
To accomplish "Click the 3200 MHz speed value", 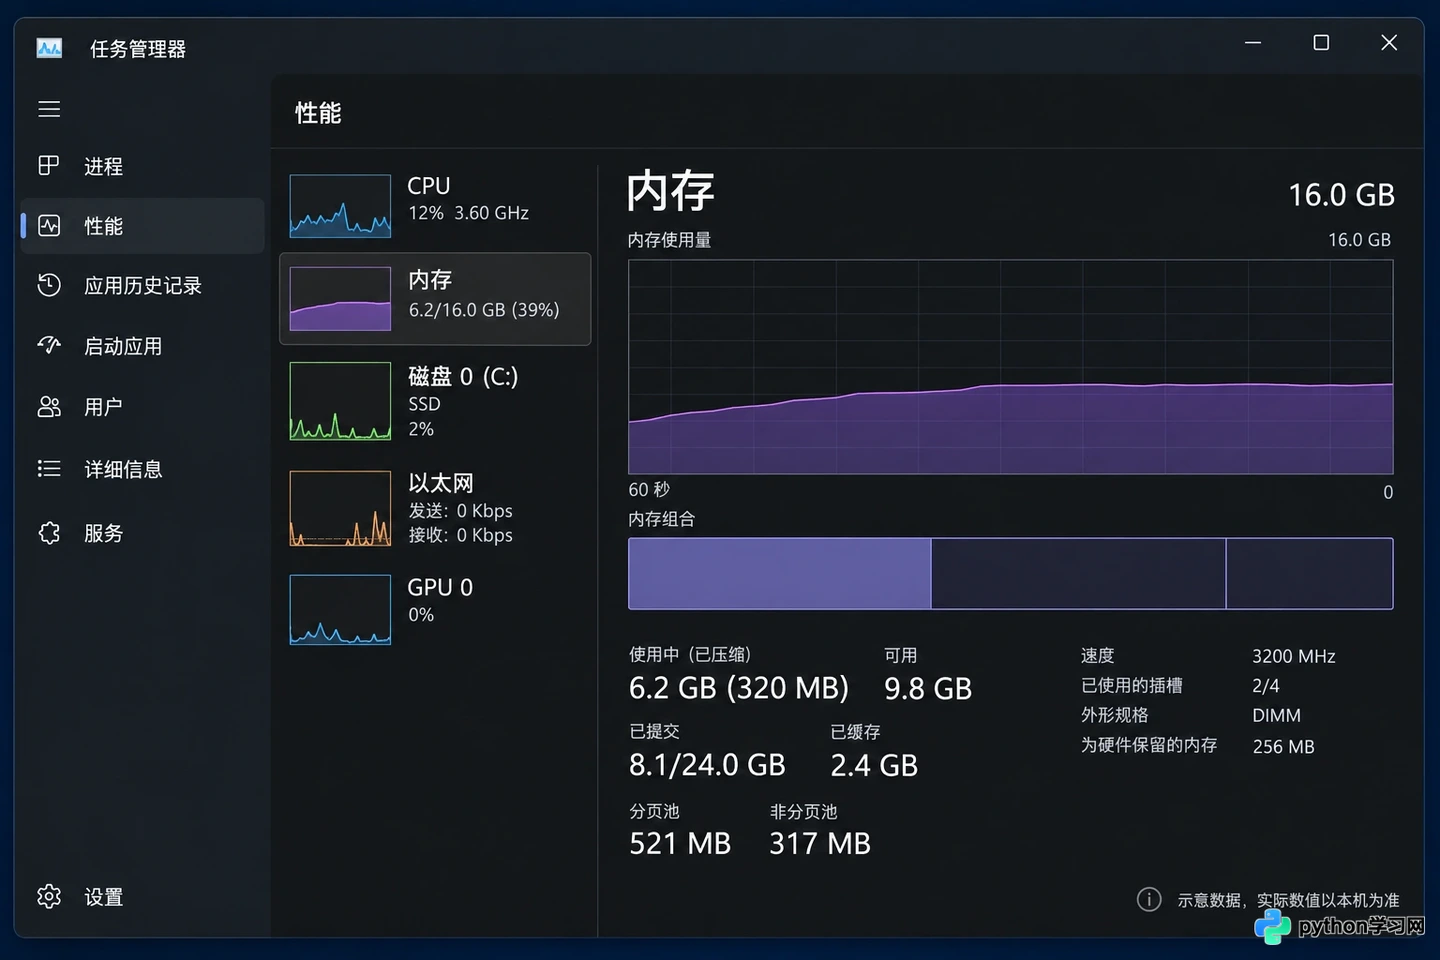I will 1294,656.
